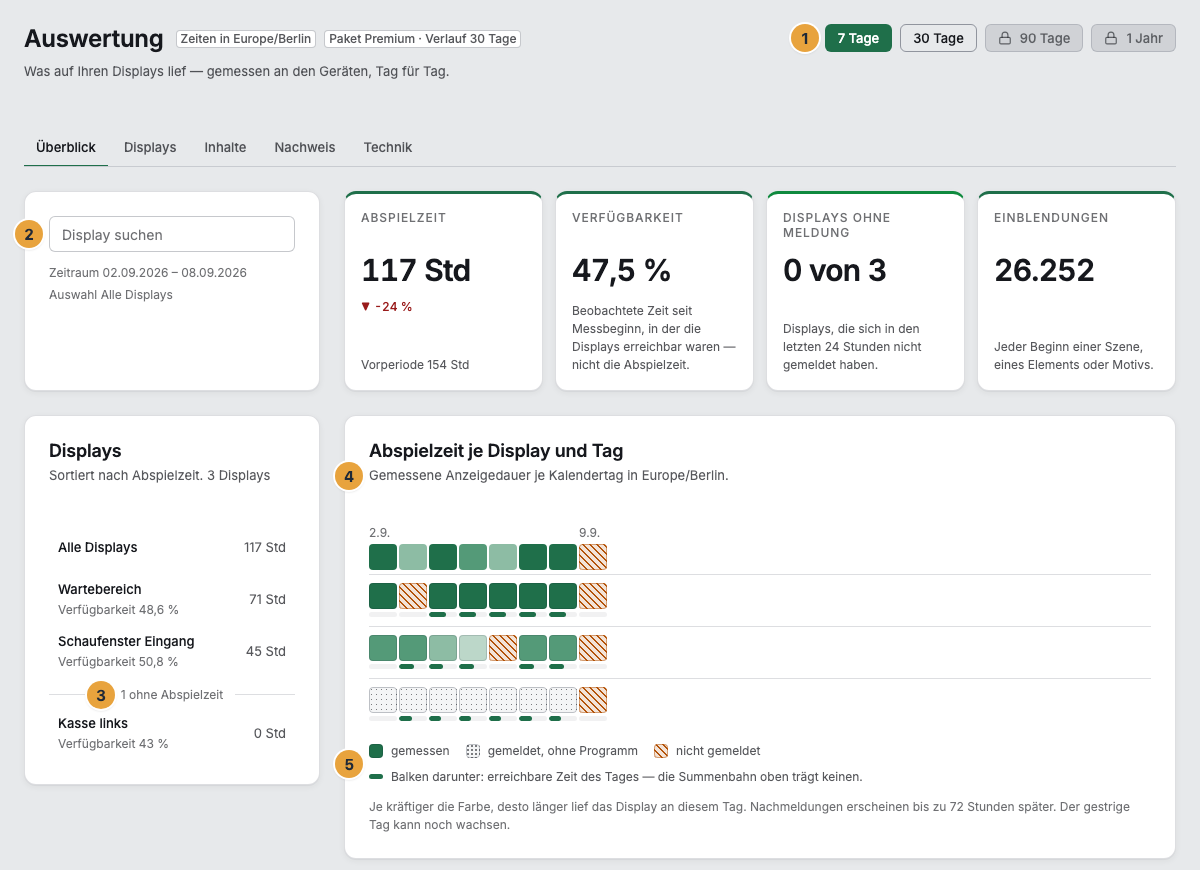
Task: Click the heading Abspielzeit je Display und Tag
Action: (x=496, y=451)
